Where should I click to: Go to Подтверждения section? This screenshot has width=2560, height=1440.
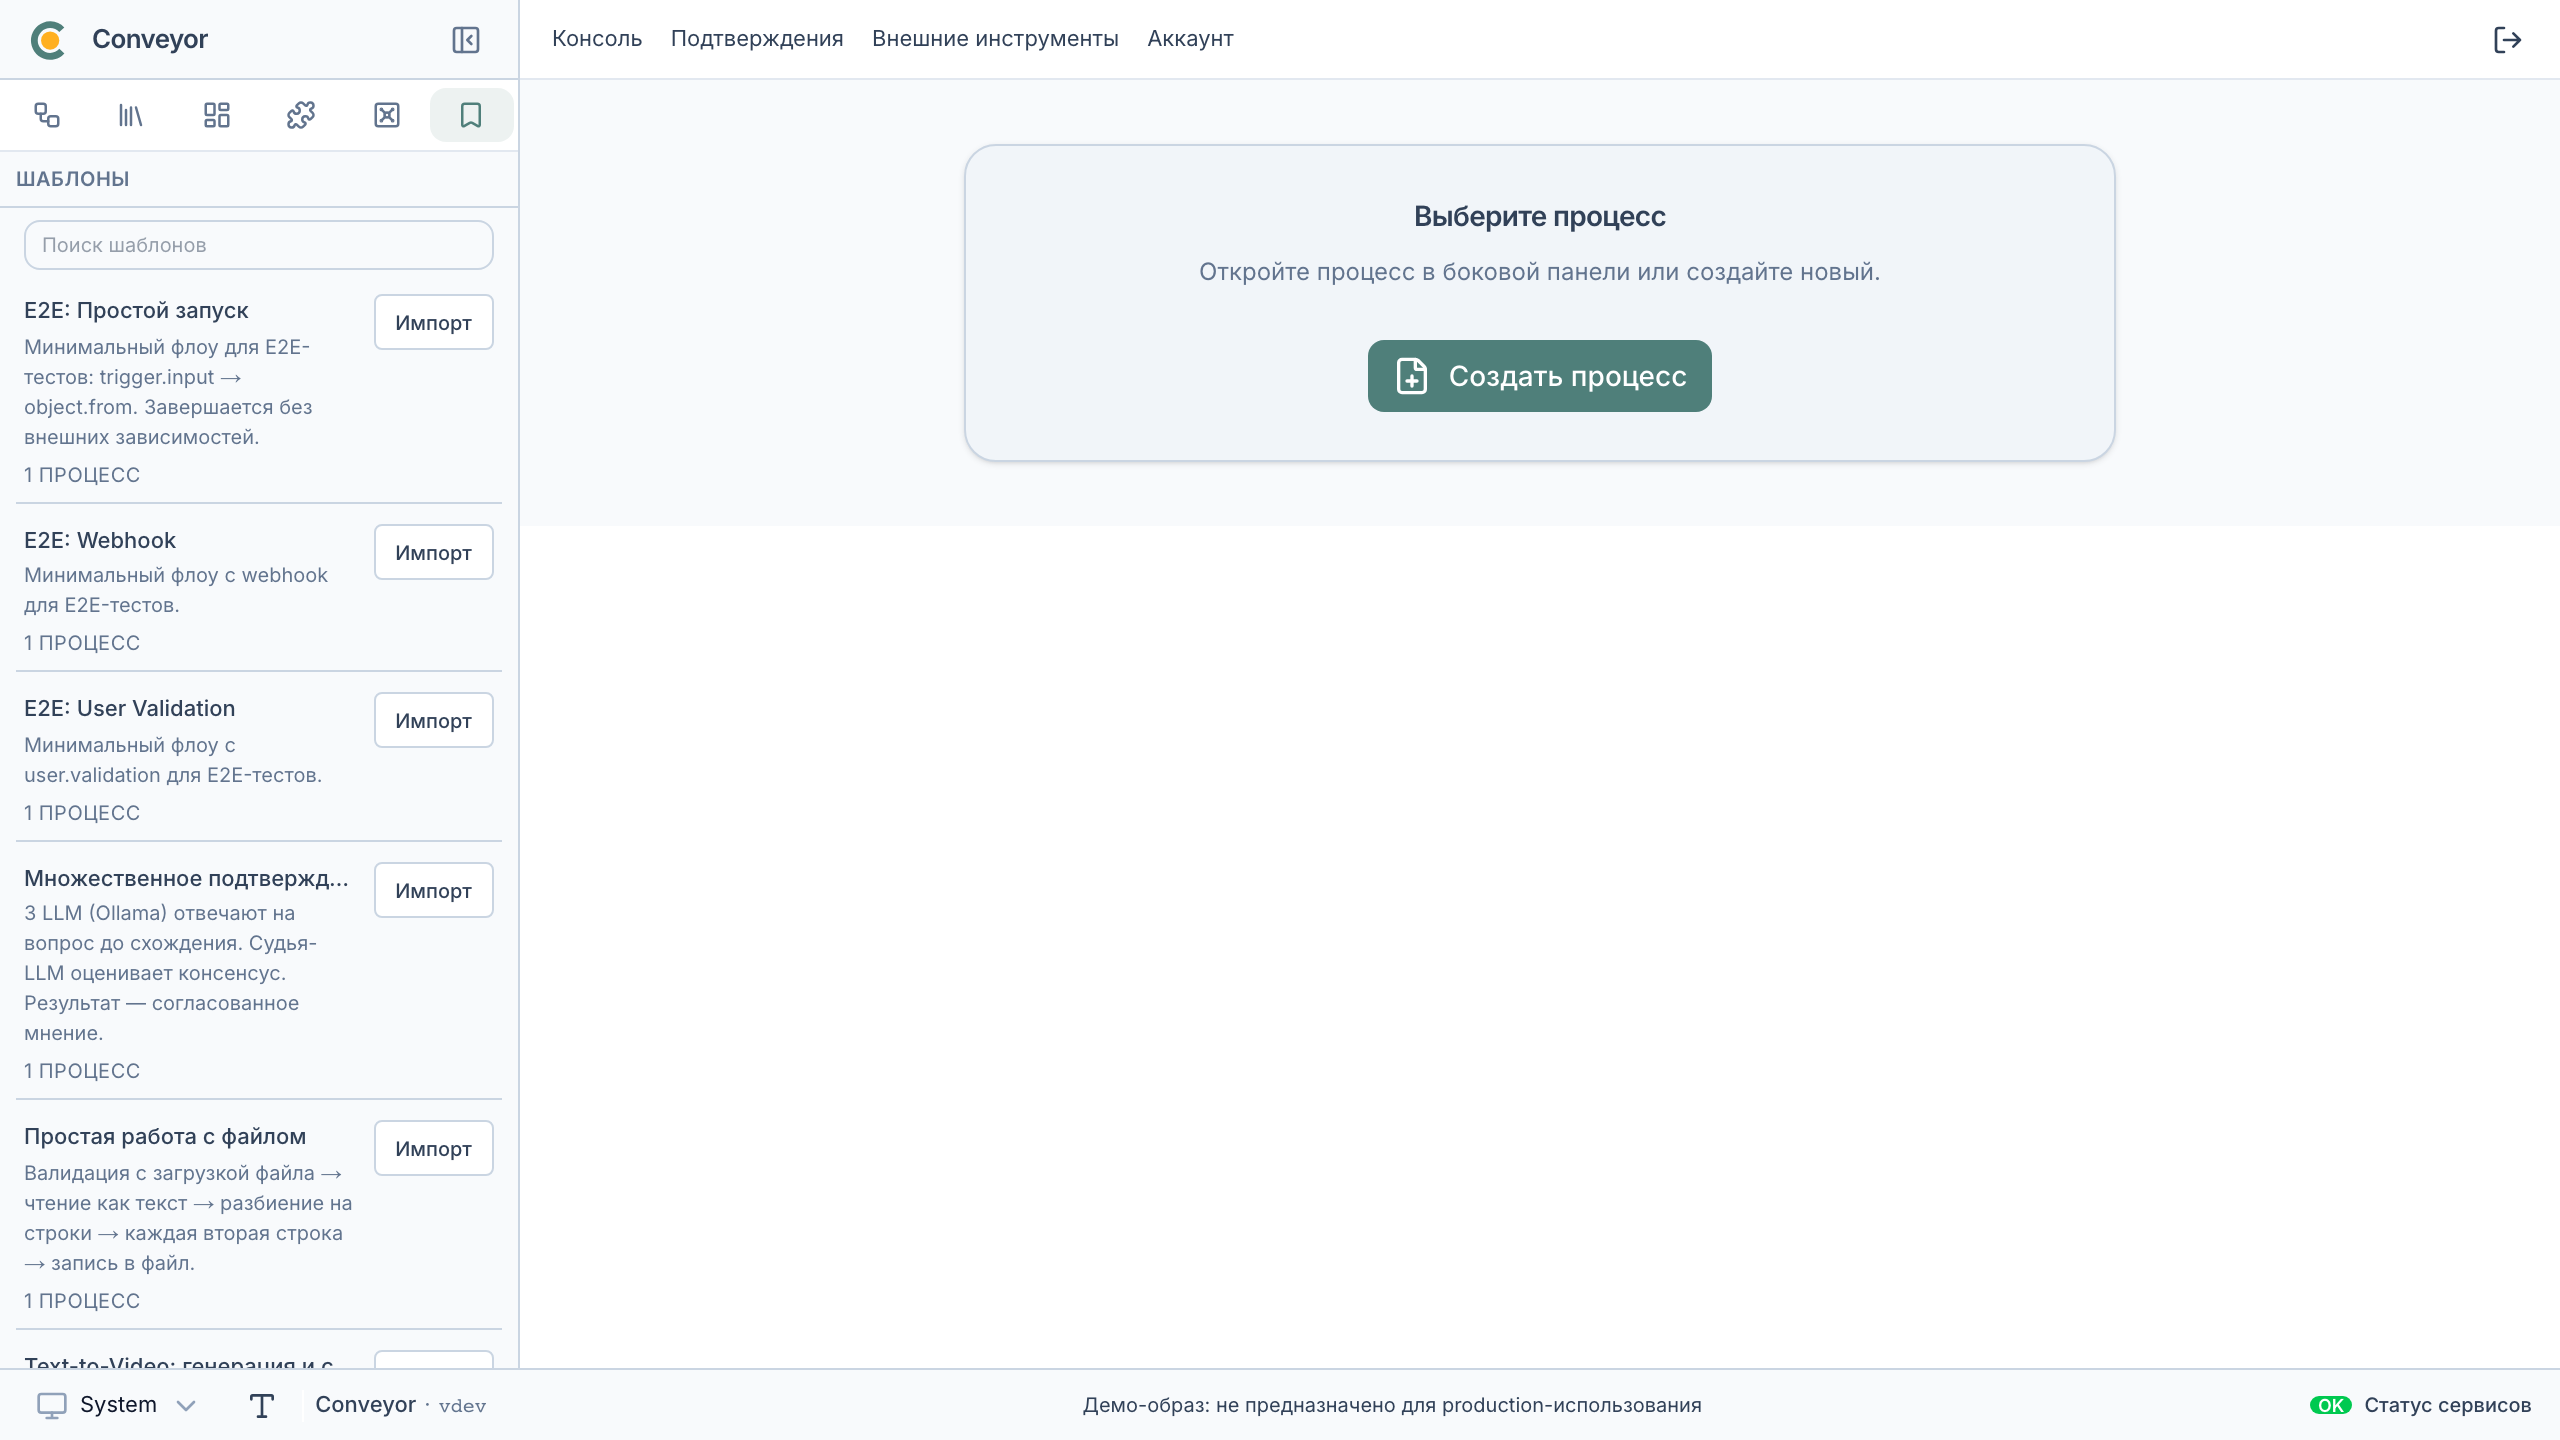tap(757, 39)
